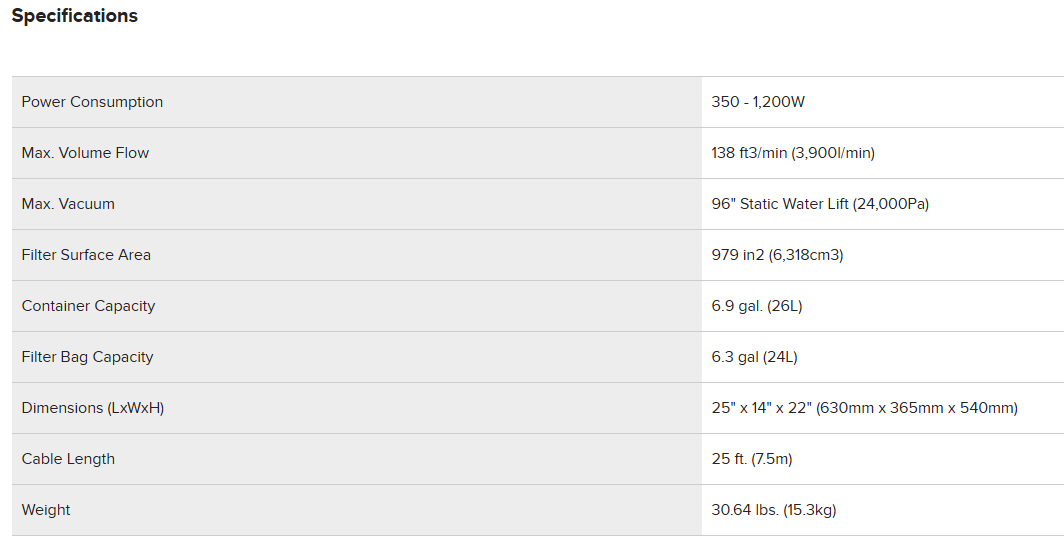Click the 96" Static Water Lift value
Image resolution: width=1064 pixels, height=540 pixels.
(780, 204)
